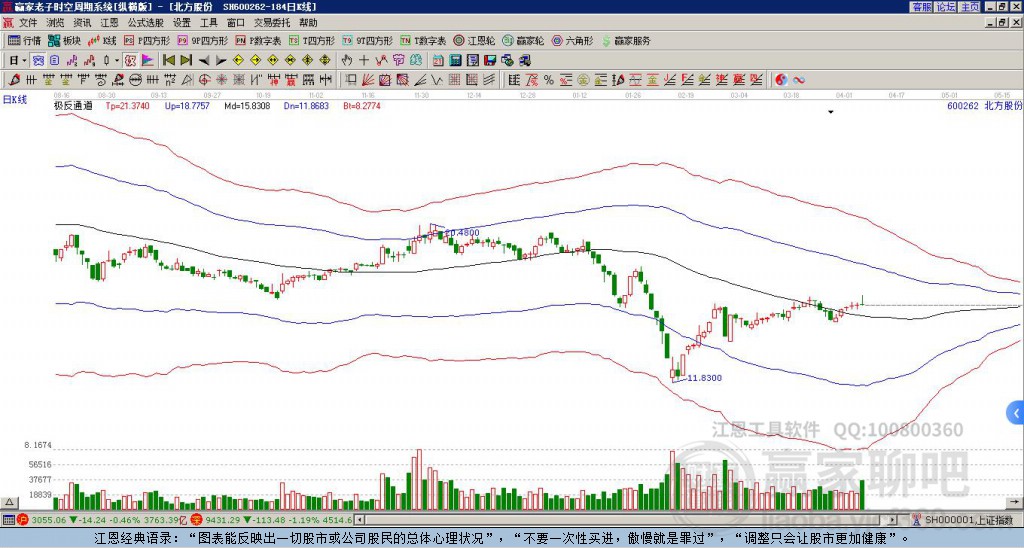1024x548 pixels.
Task: Expand the blue side panel chevron
Action: [x=1016, y=413]
